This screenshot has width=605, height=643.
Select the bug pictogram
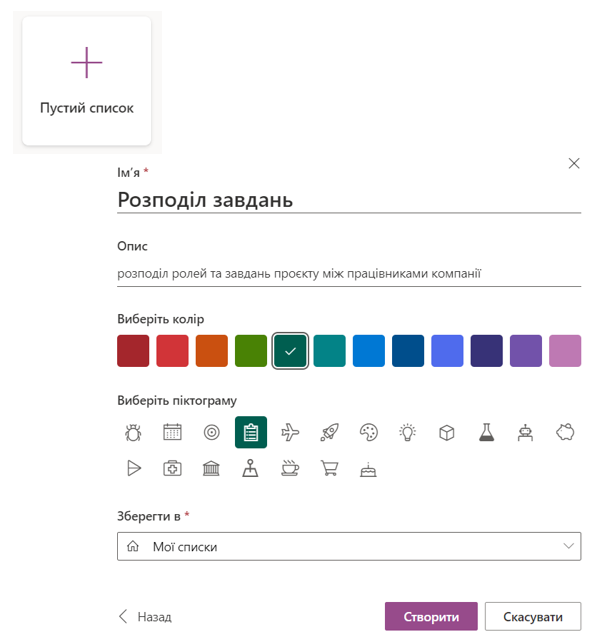pos(133,432)
